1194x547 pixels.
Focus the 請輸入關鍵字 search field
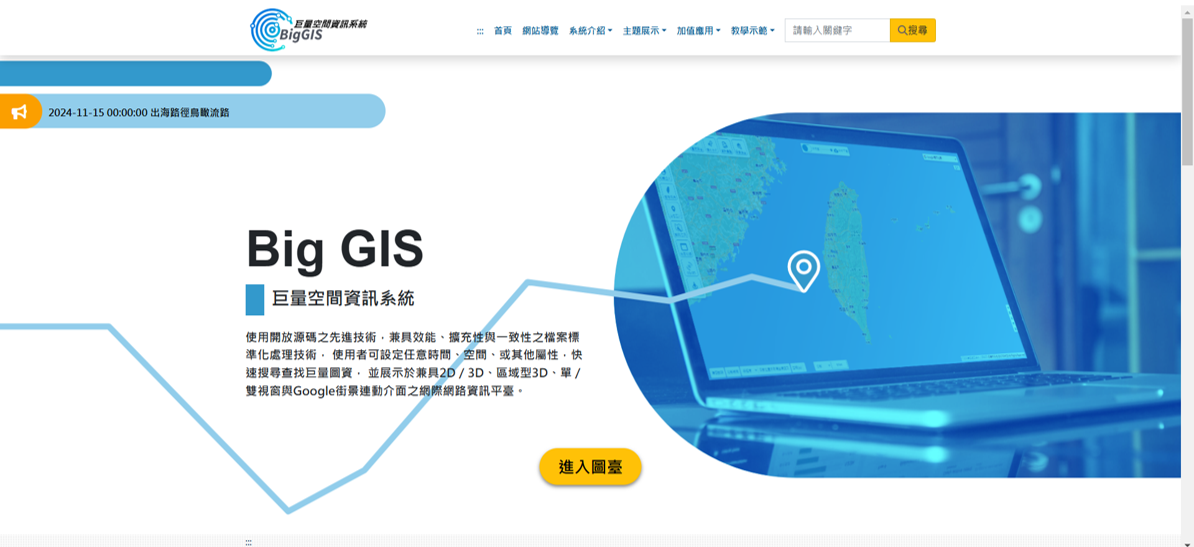[837, 30]
